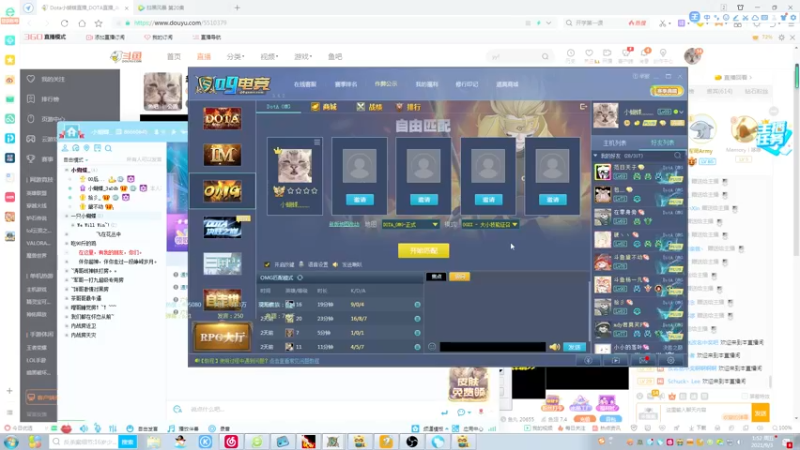The width and height of the screenshot is (800, 450).
Task: Open the menu icon on own player card
Action: point(317,142)
